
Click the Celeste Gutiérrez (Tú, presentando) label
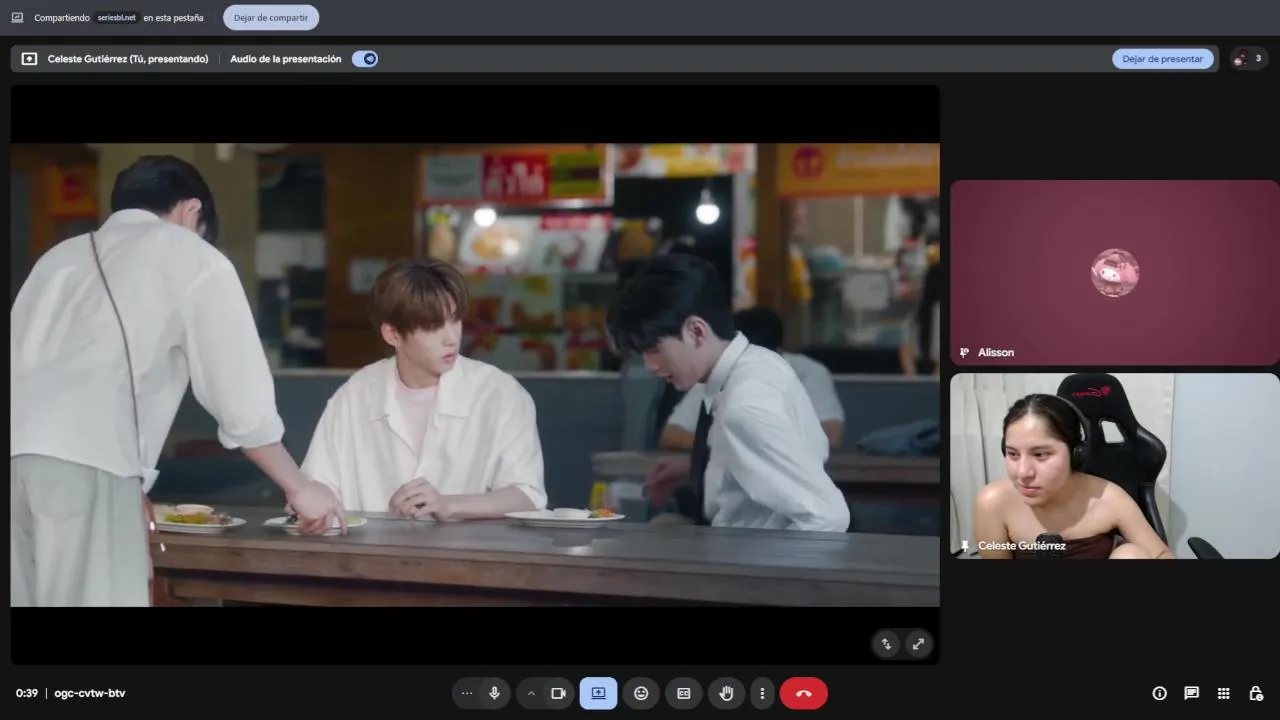tap(128, 59)
